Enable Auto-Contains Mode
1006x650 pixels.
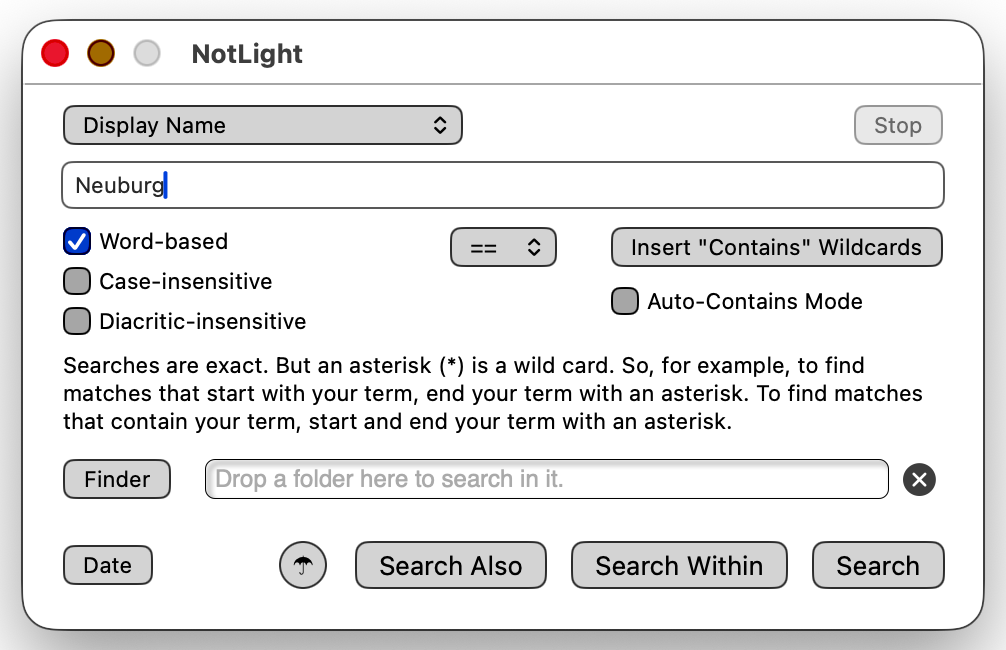click(625, 301)
